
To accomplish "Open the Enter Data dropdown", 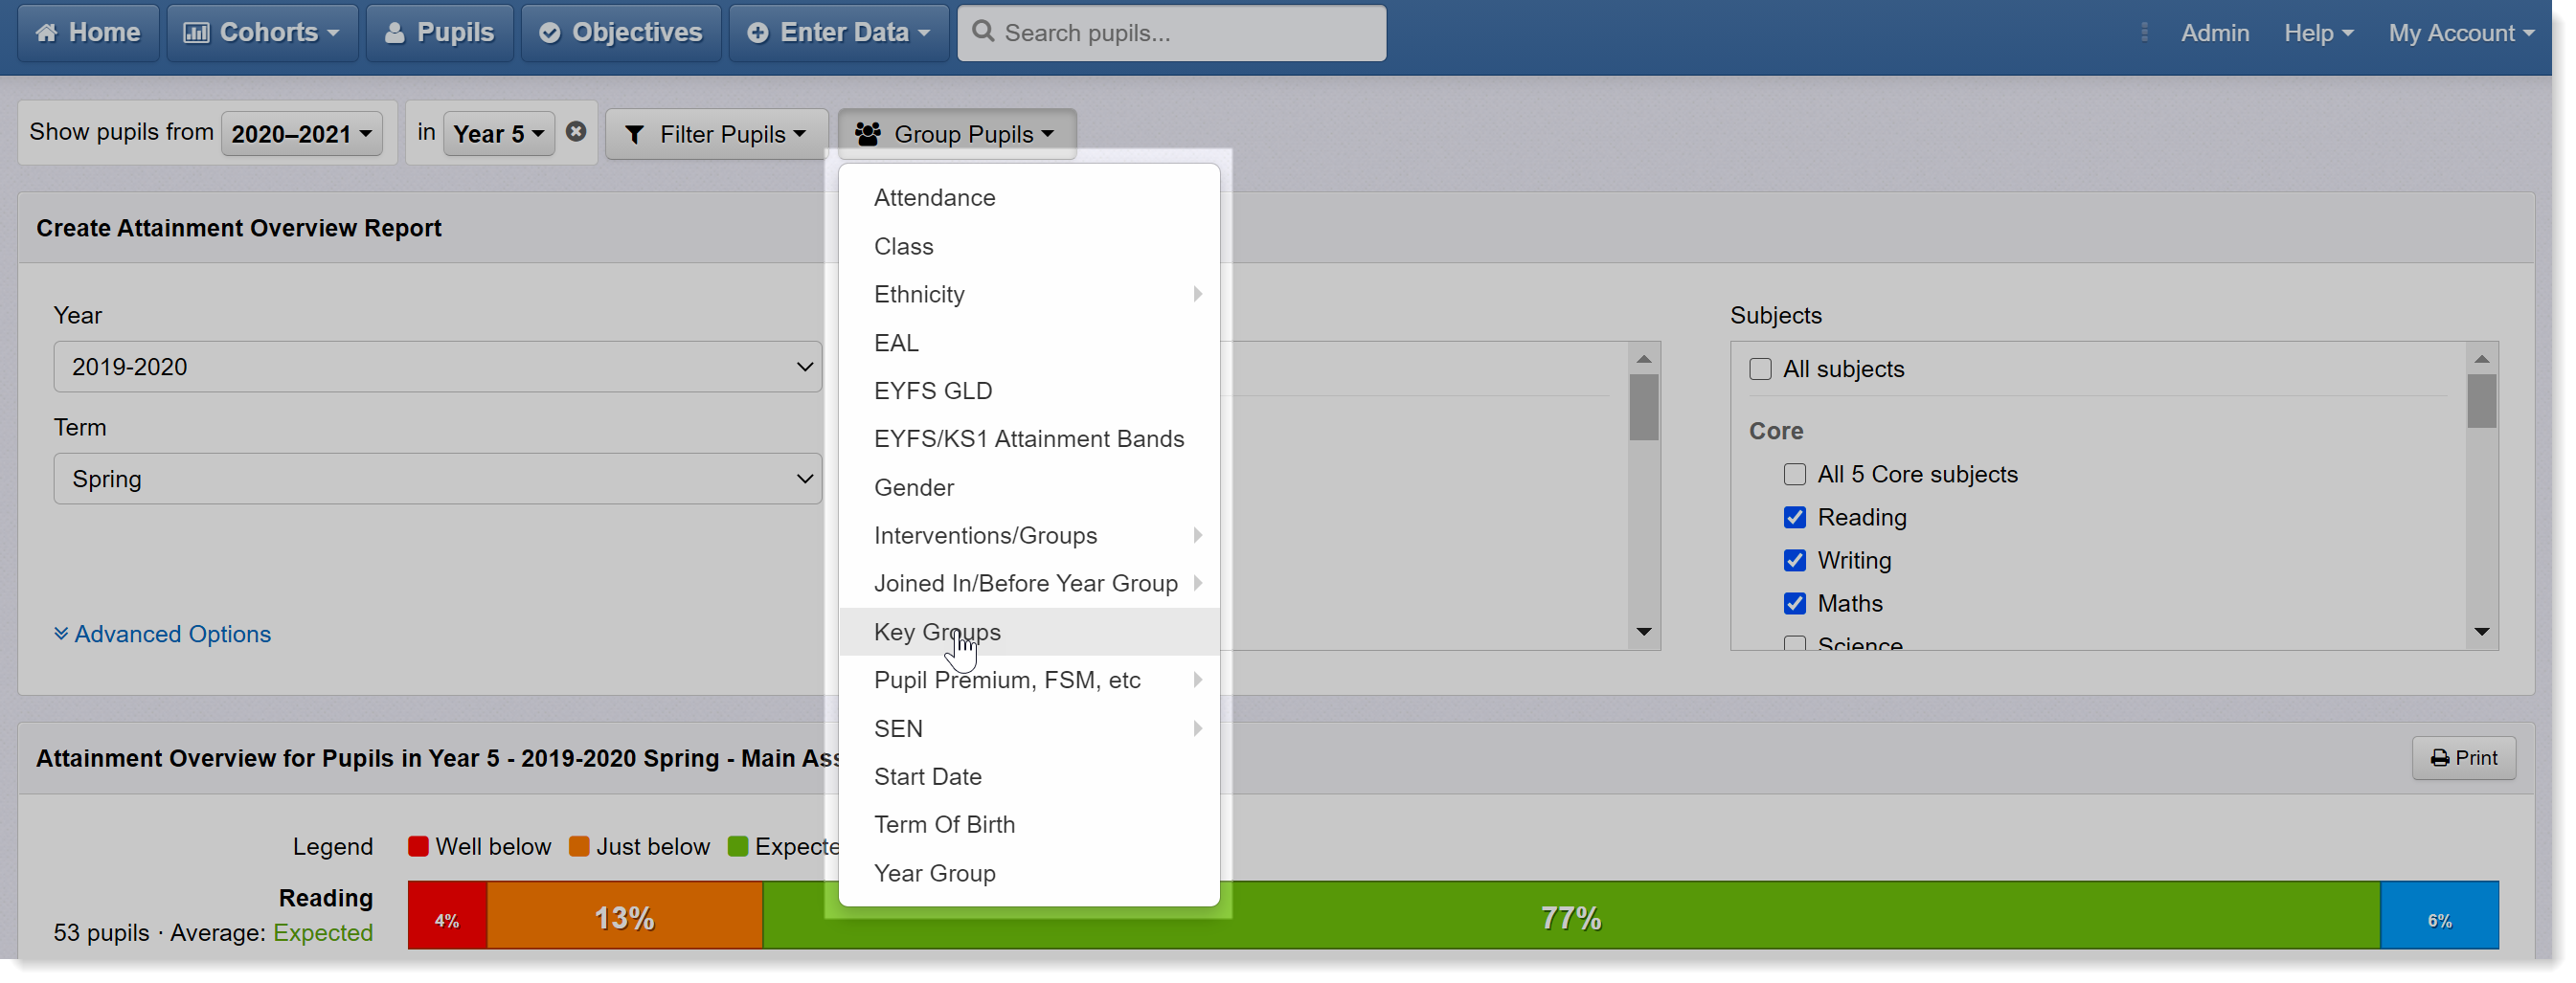I will 838,33.
